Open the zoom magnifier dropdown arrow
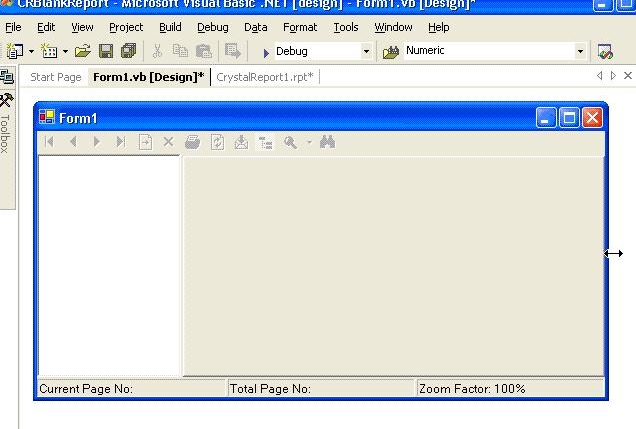This screenshot has width=636, height=429. 308,142
